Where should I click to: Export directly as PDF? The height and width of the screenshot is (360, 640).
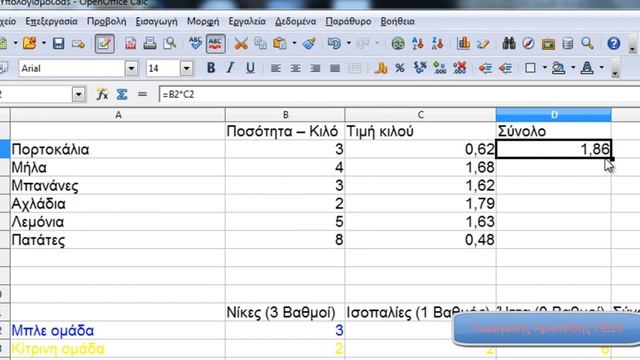pyautogui.click(x=130, y=43)
